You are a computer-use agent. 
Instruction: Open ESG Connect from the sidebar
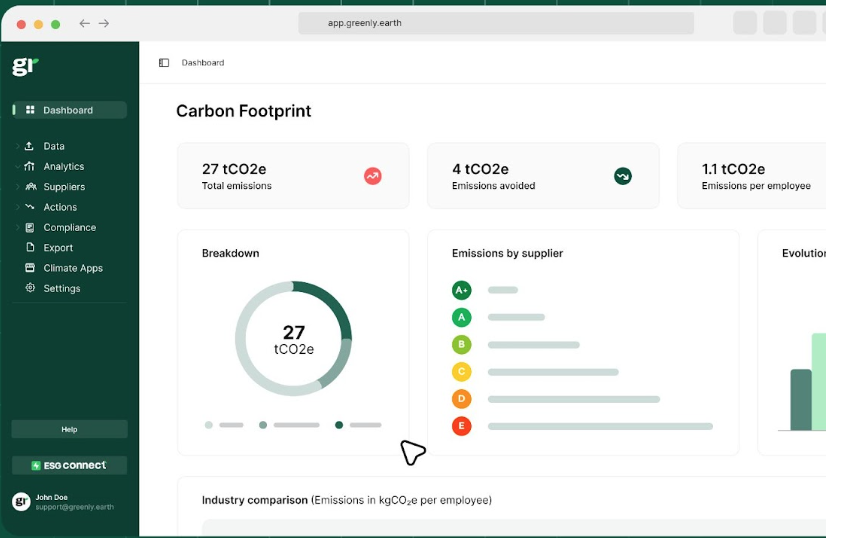(69, 465)
